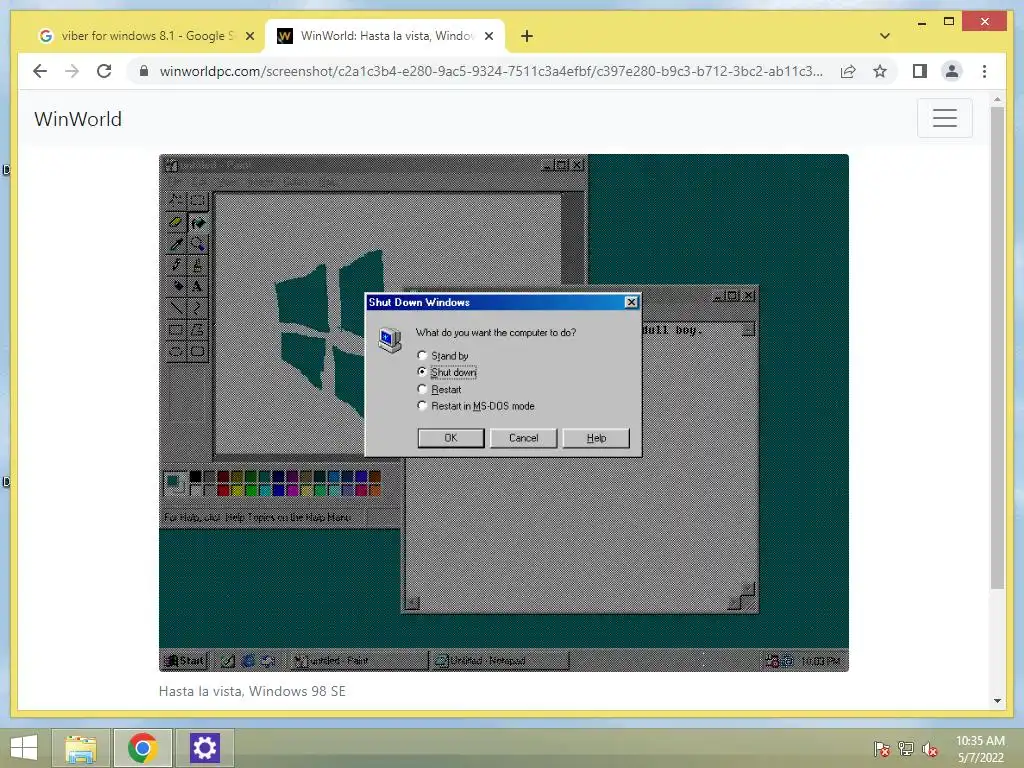Select the Curve tool in Paint

pyautogui.click(x=197, y=308)
